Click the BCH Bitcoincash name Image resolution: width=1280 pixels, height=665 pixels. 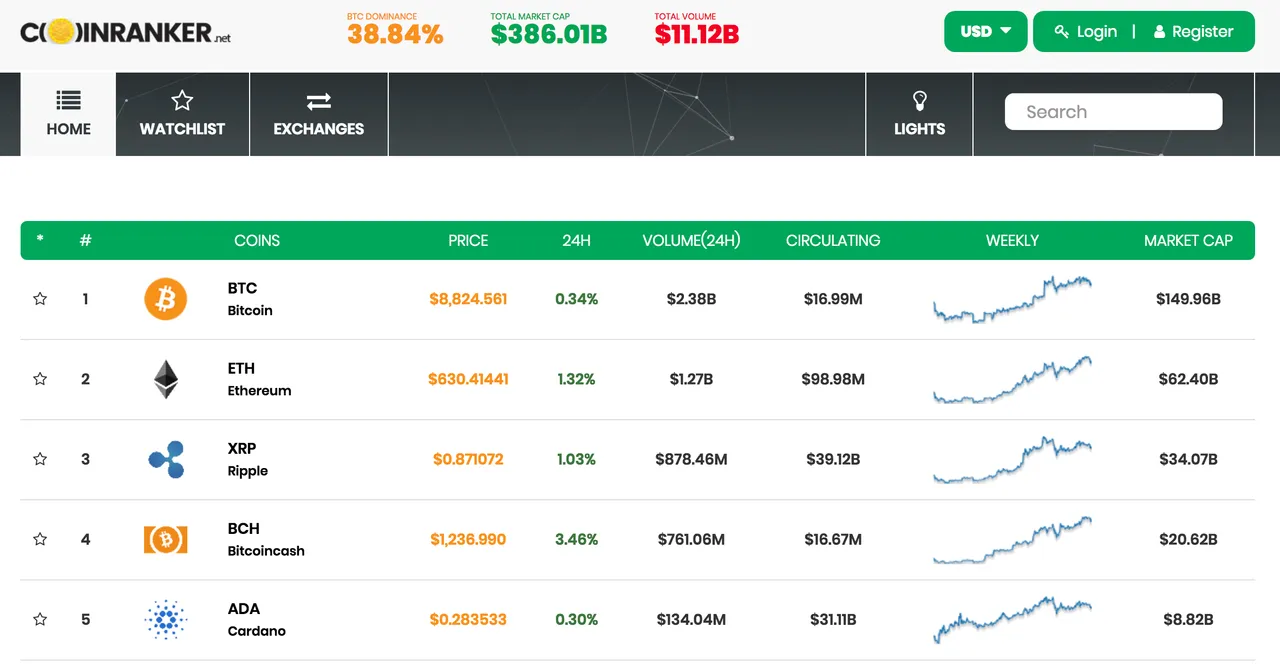[266, 539]
